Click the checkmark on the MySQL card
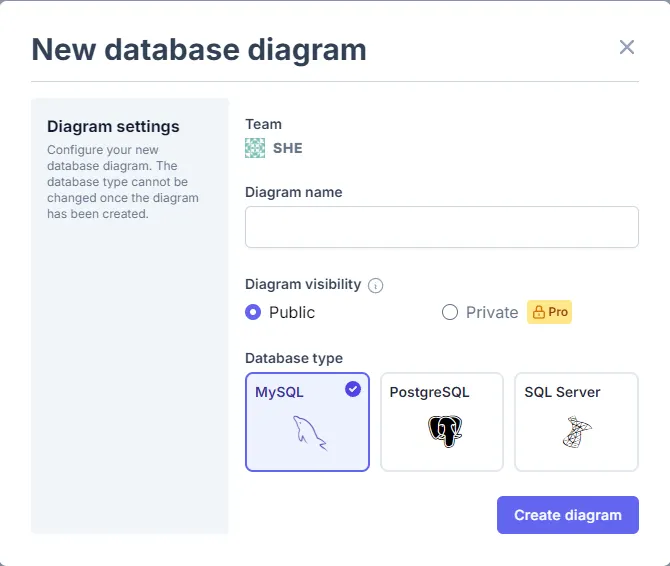Viewport: 670px width, 566px height. tap(353, 389)
